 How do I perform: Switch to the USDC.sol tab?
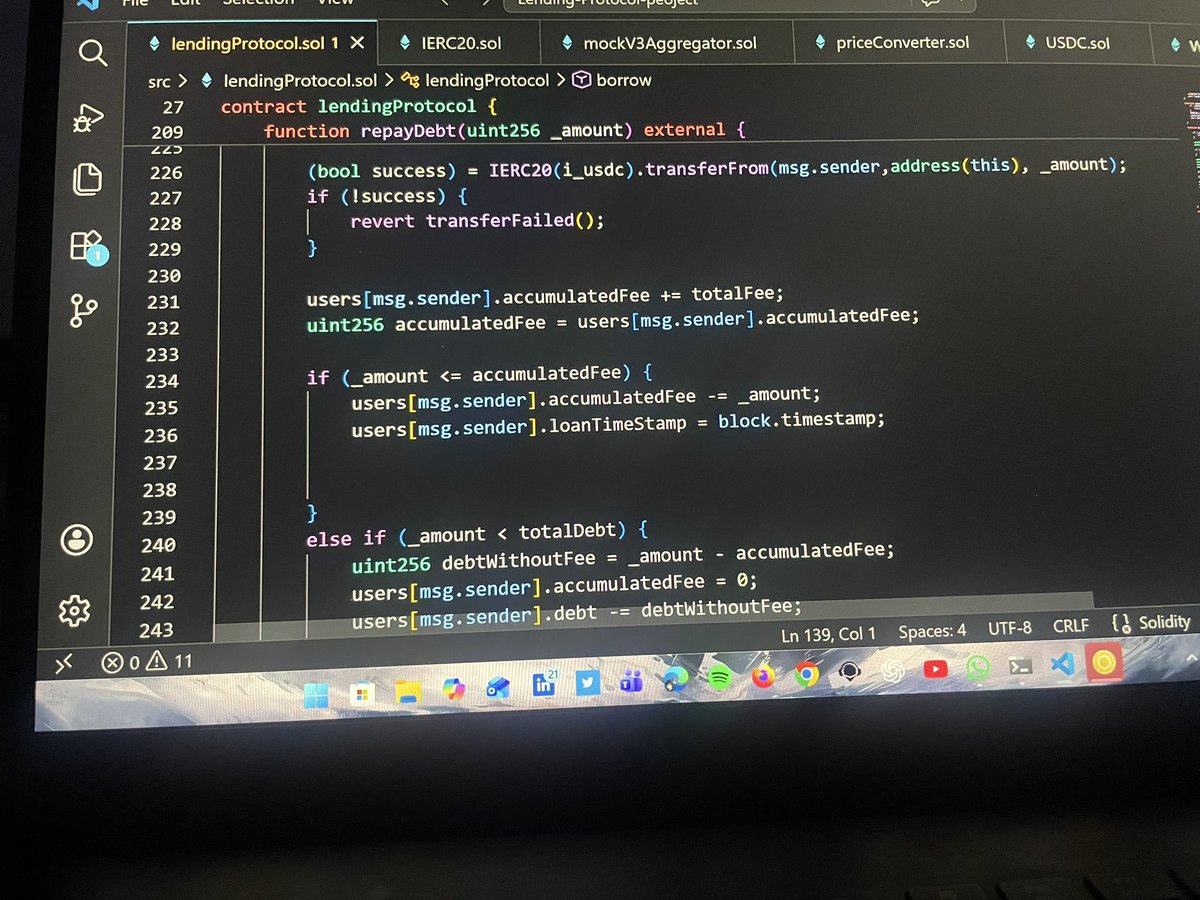click(x=1069, y=44)
